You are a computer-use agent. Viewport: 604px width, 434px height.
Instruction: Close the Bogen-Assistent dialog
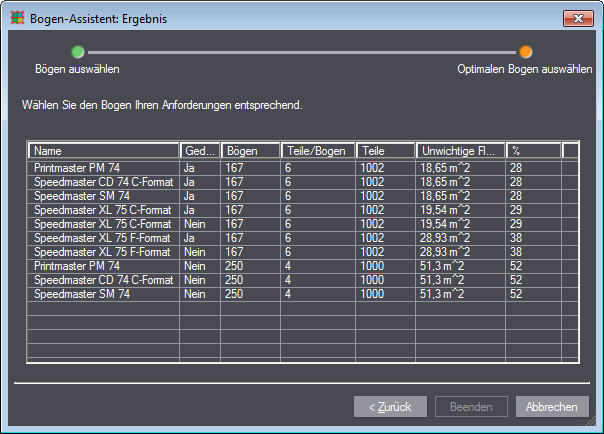578,18
